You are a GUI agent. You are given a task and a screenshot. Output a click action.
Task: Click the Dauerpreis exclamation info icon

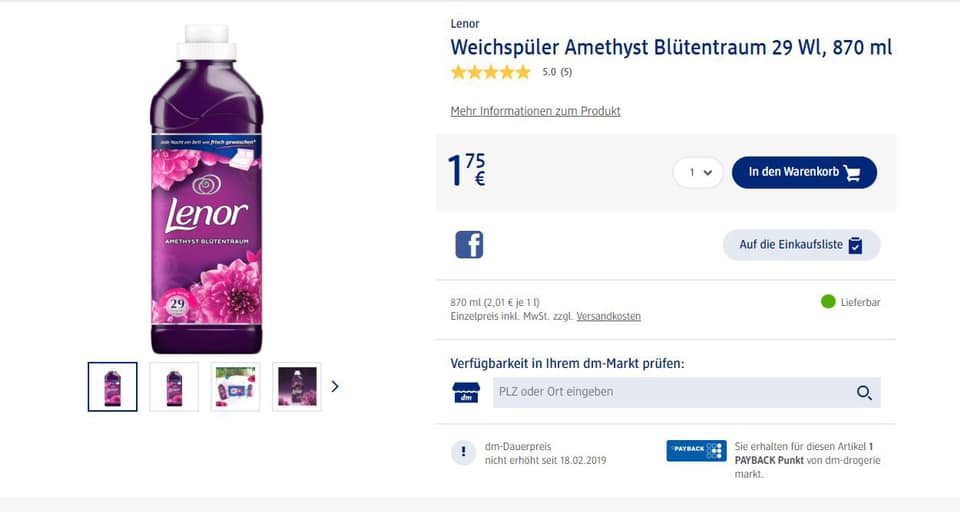click(463, 453)
